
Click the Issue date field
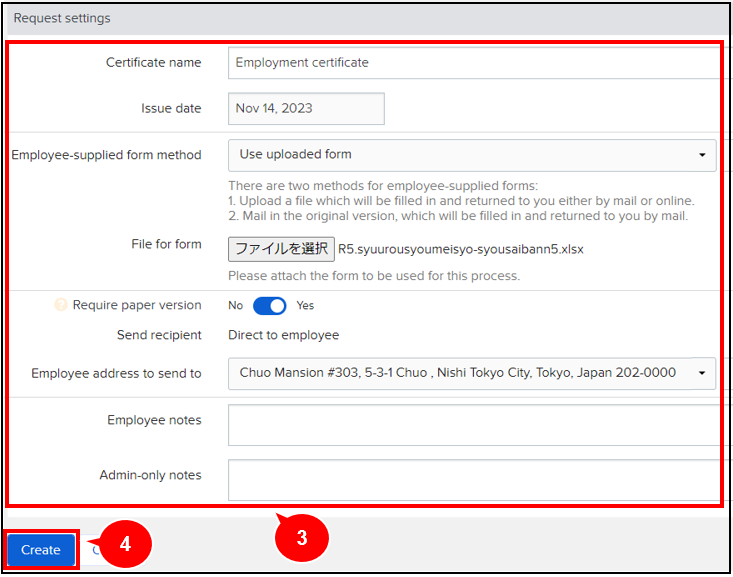coord(306,109)
